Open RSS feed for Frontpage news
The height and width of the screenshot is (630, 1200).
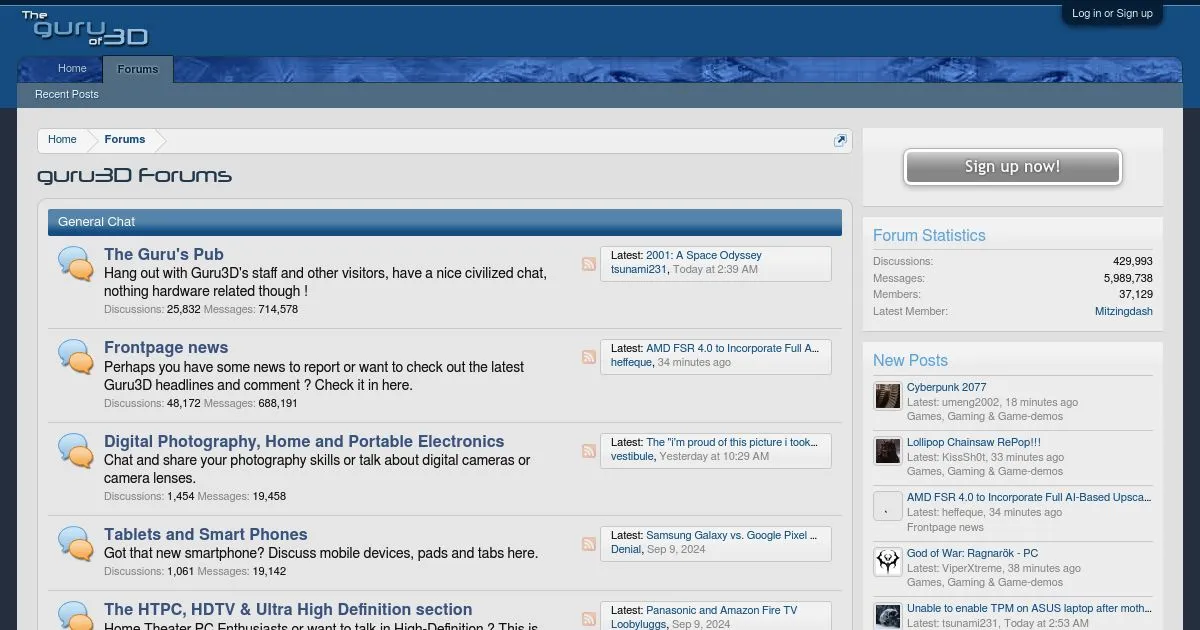tap(589, 357)
